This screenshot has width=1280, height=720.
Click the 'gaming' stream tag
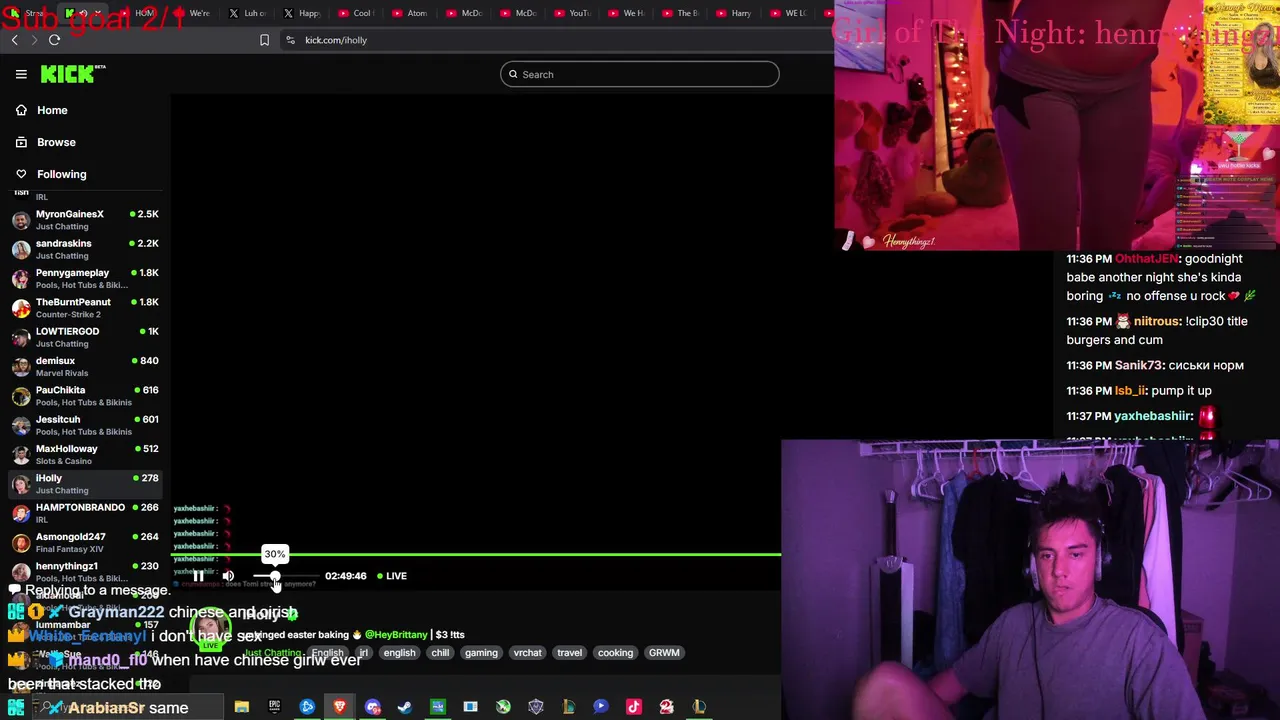[x=481, y=653]
